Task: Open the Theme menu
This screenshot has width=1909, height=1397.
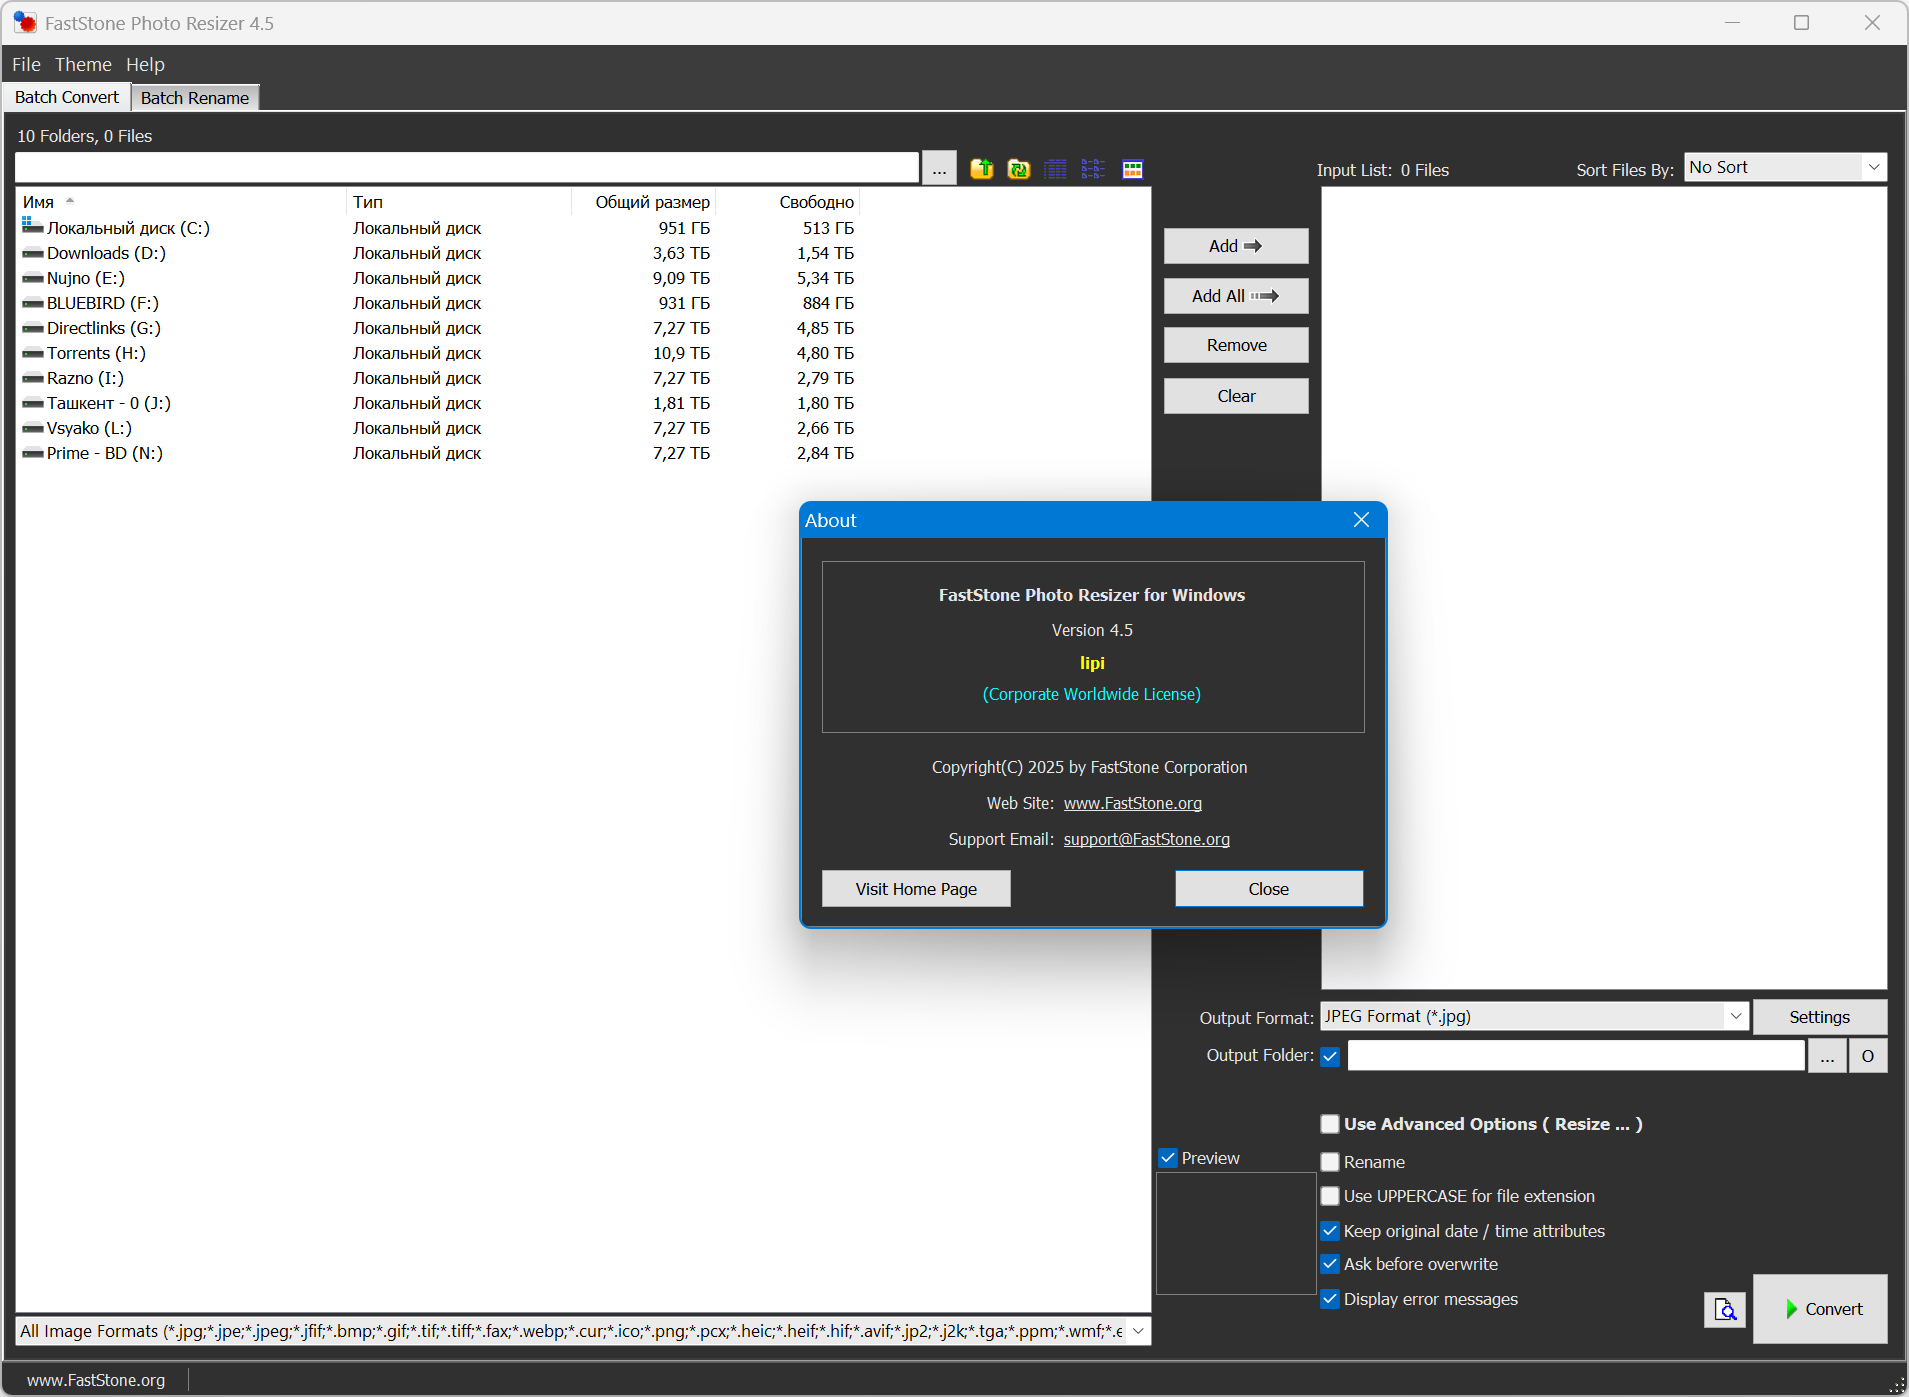Action: 83,65
